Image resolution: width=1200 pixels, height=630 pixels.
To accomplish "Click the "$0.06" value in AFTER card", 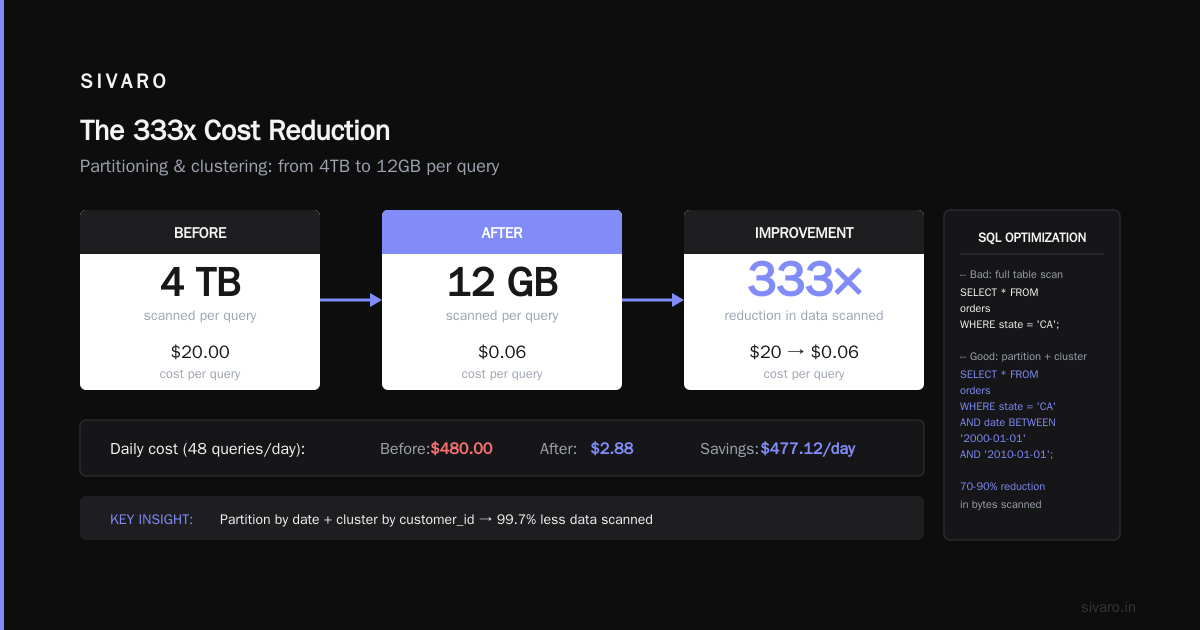I will (x=502, y=352).
